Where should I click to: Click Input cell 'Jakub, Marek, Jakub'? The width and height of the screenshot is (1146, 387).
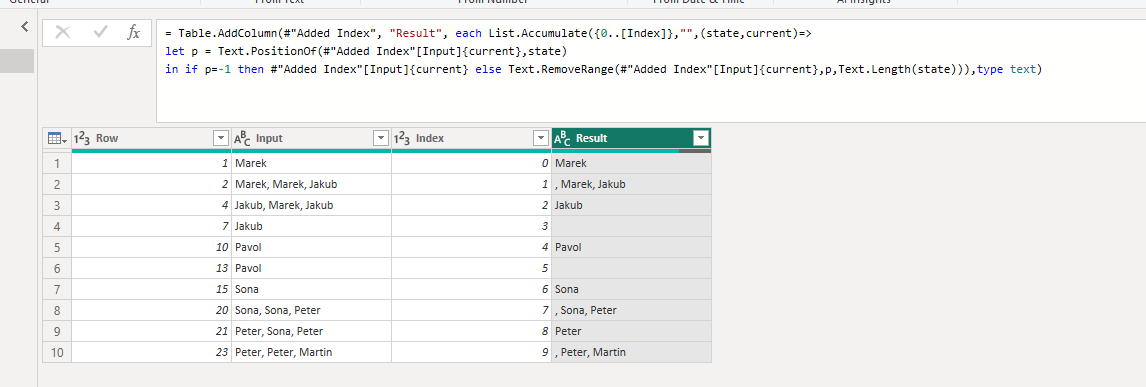pos(311,205)
